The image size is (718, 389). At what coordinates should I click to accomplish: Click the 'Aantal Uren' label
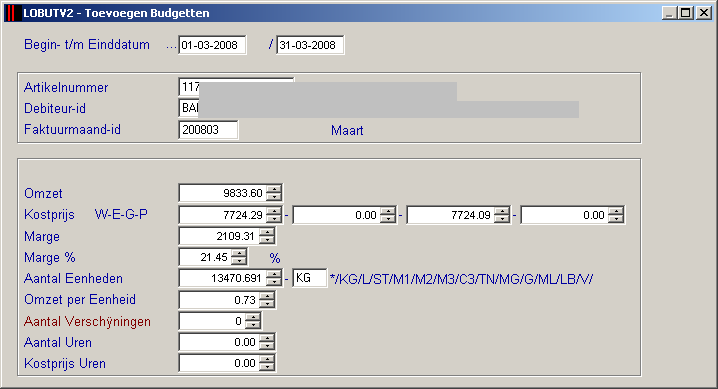pos(58,342)
